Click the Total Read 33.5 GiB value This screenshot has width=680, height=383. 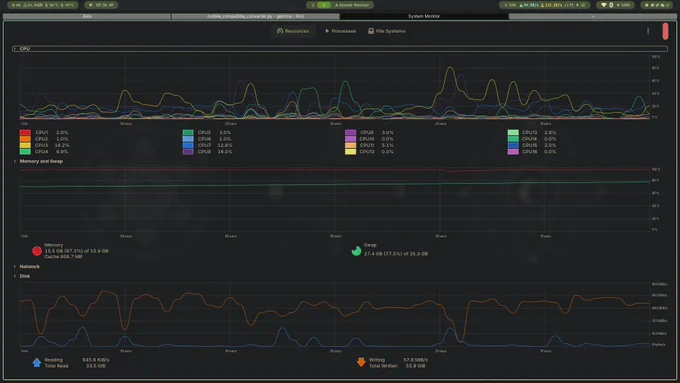[95, 366]
